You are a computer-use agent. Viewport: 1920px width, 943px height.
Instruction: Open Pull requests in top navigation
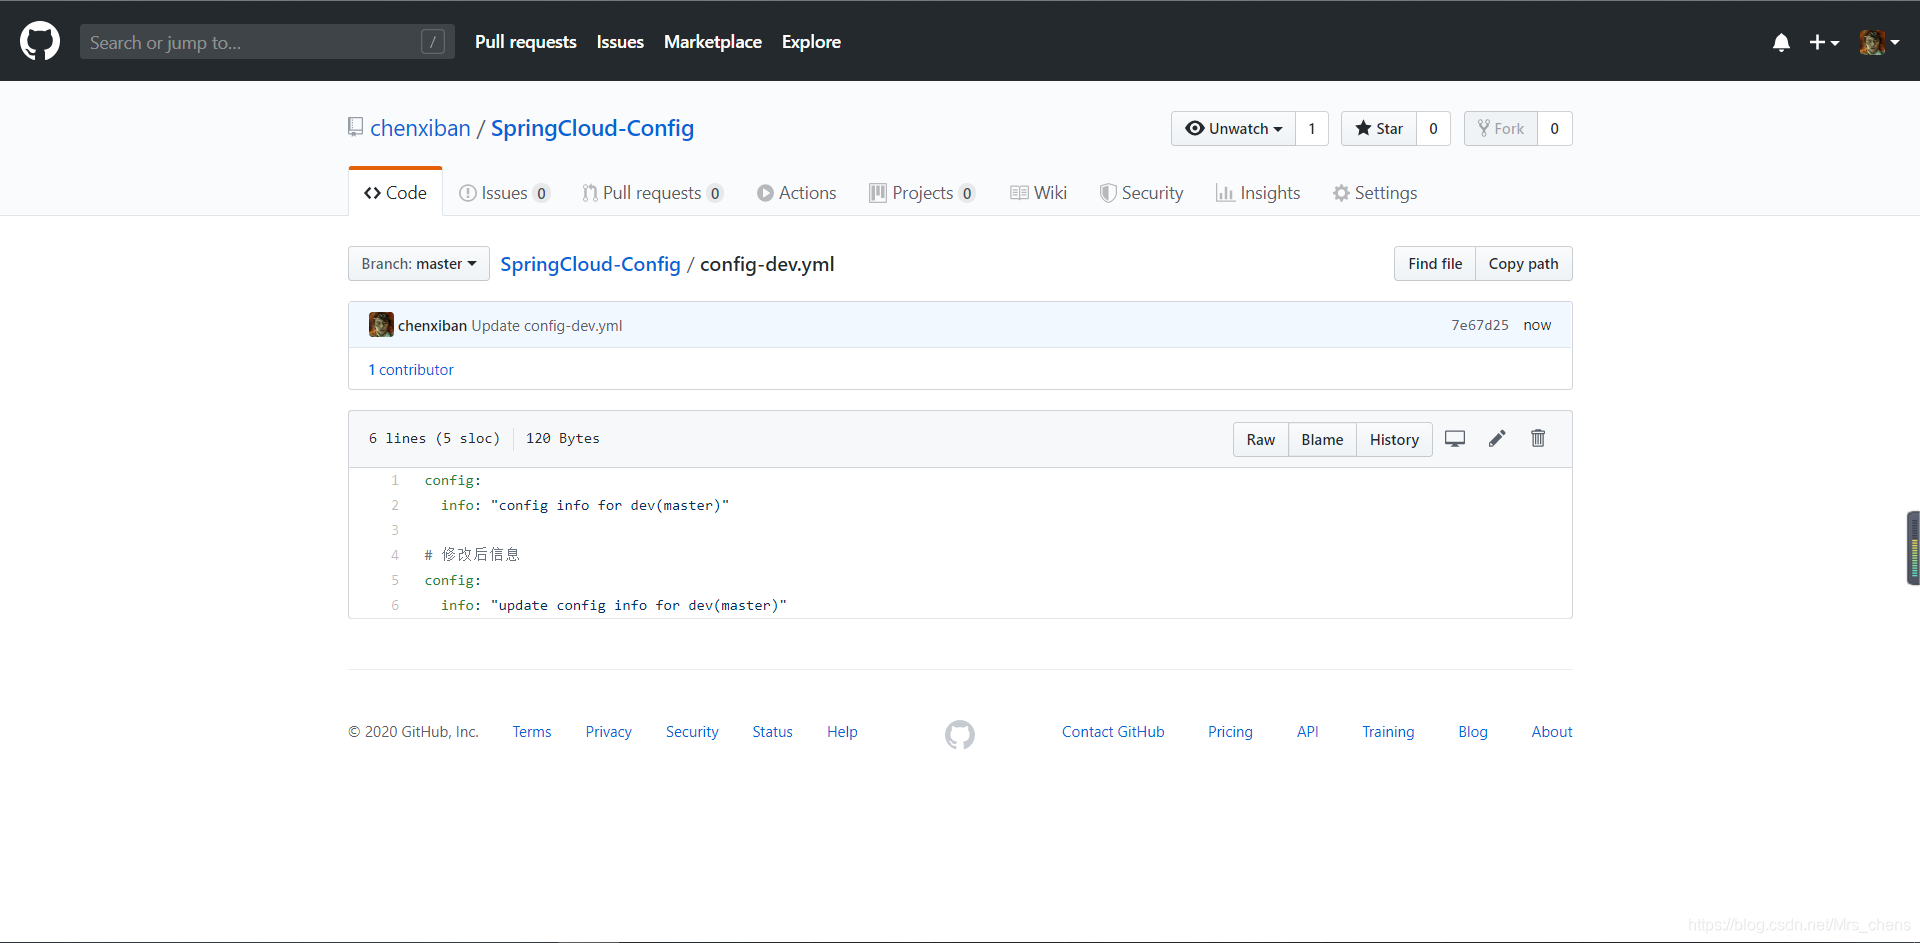[x=525, y=42]
